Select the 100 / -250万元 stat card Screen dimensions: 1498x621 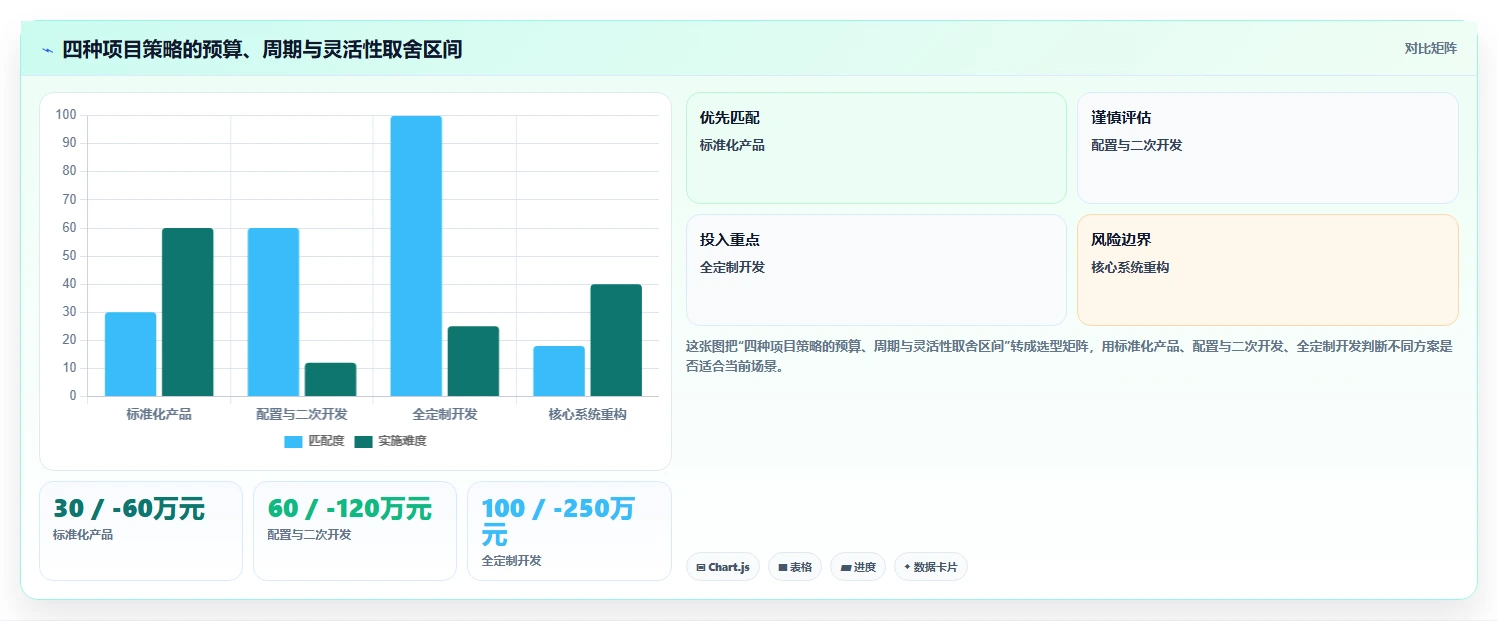tap(569, 531)
